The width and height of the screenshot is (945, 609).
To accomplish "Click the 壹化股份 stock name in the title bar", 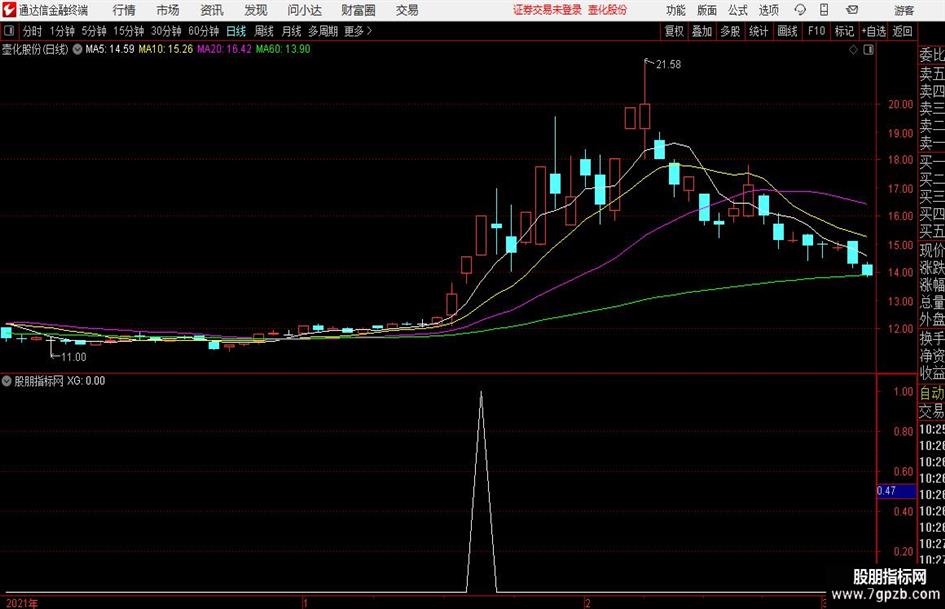I will (x=608, y=10).
